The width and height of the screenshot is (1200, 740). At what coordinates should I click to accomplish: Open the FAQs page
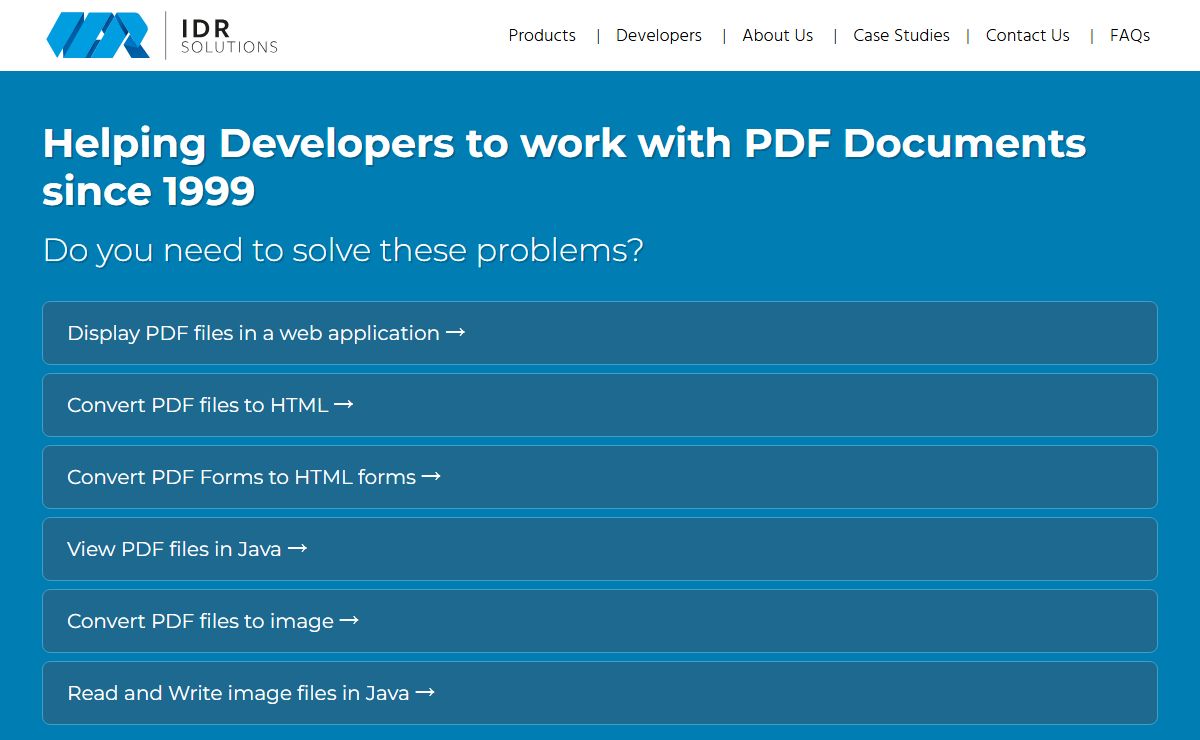[x=1130, y=35]
